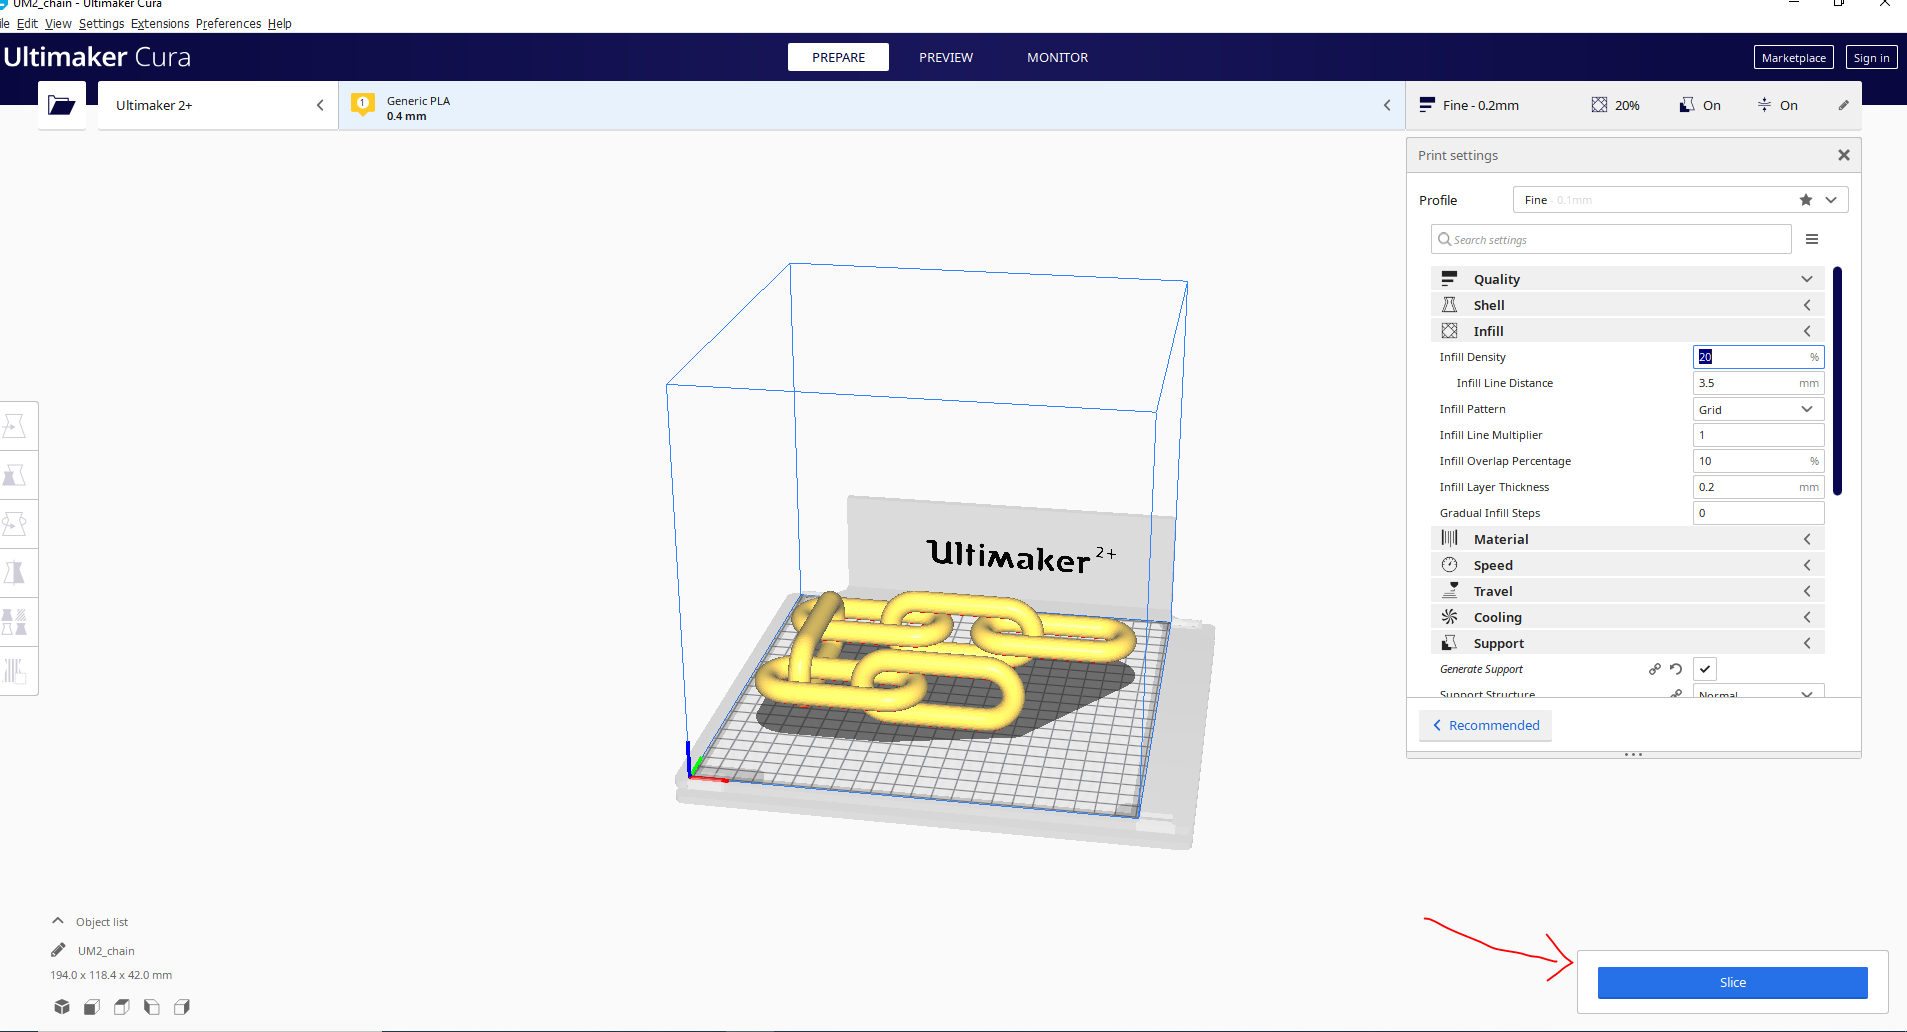Open the Marketplace
This screenshot has height=1032, width=1907.
tap(1793, 58)
